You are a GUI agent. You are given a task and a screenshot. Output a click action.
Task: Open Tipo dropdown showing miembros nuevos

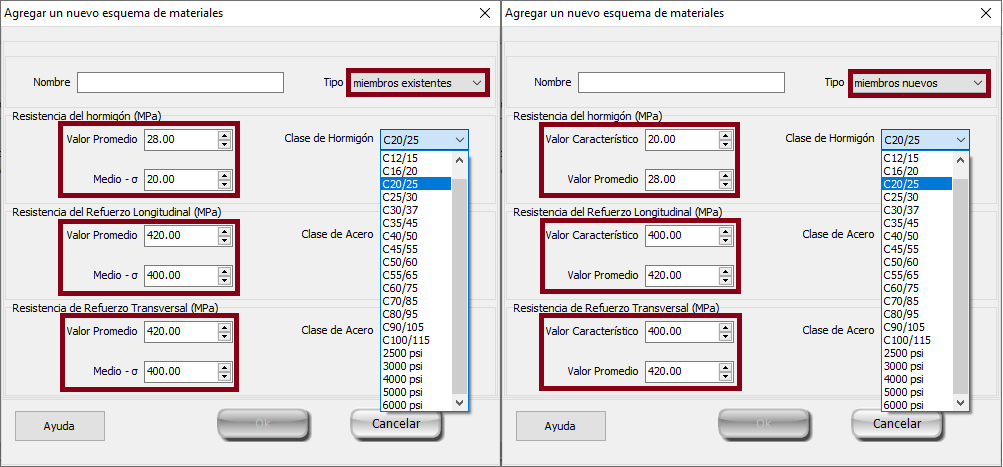pyautogui.click(x=918, y=82)
